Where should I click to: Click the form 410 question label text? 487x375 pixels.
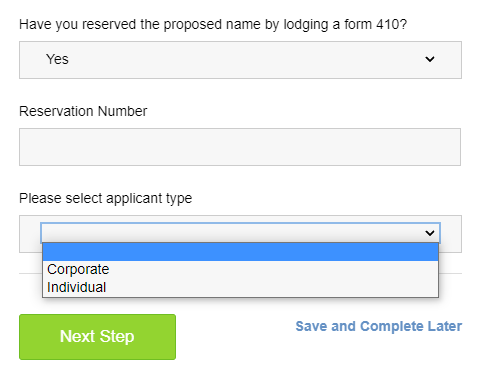click(x=213, y=25)
